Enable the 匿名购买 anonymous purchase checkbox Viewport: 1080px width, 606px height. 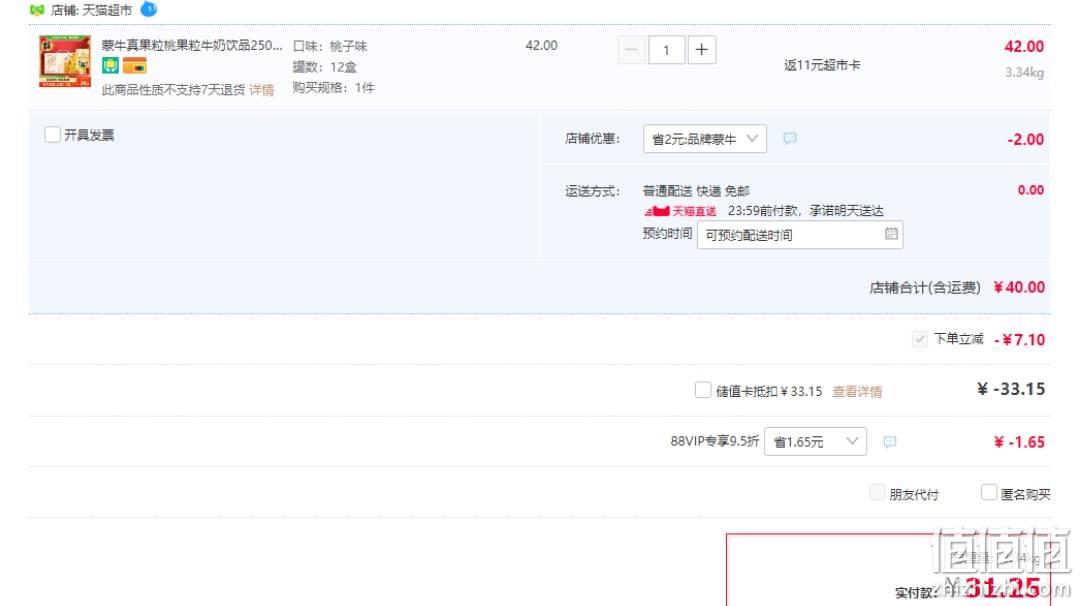pyautogui.click(x=988, y=492)
